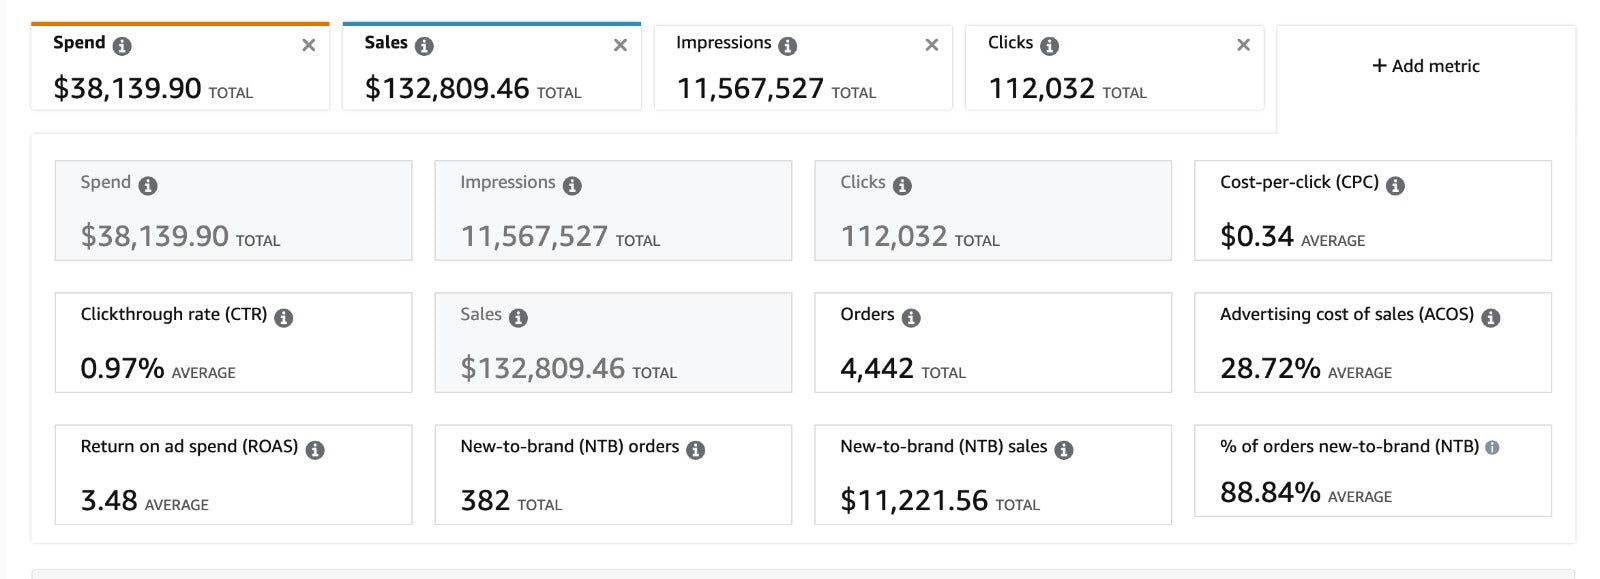This screenshot has height=579, width=1600.
Task: Close the Clicks metric tab
Action: [1243, 45]
